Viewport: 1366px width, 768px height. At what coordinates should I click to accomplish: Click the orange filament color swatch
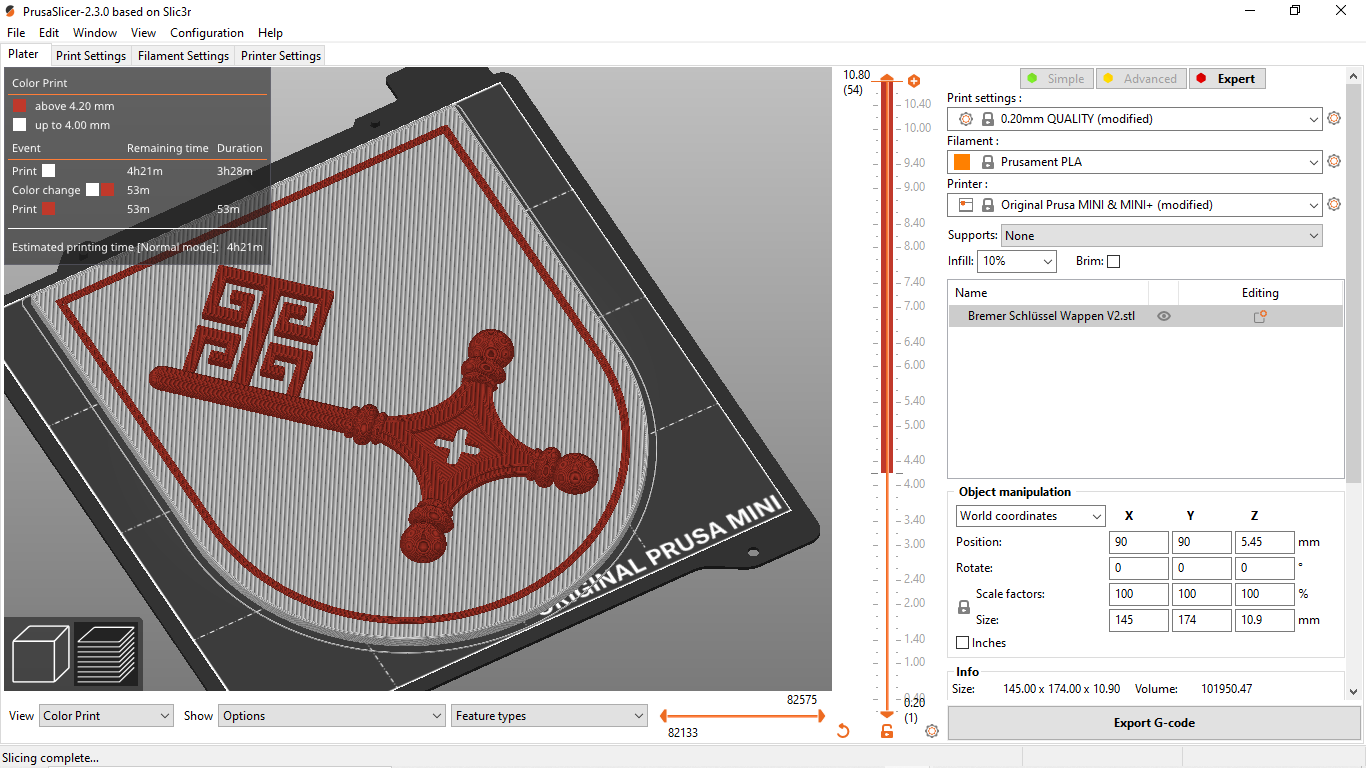(960, 161)
